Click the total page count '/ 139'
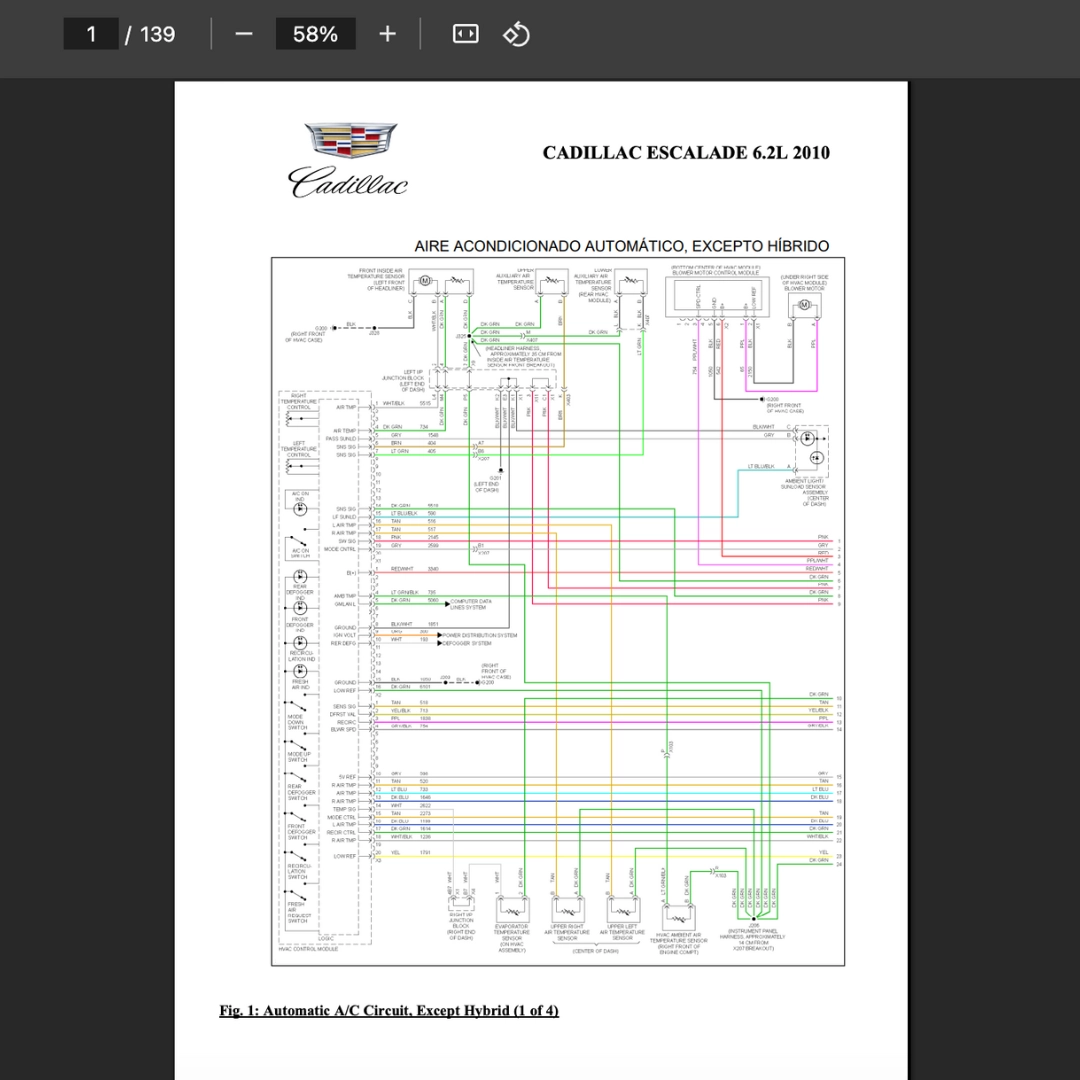The height and width of the screenshot is (1080, 1080). click(151, 34)
